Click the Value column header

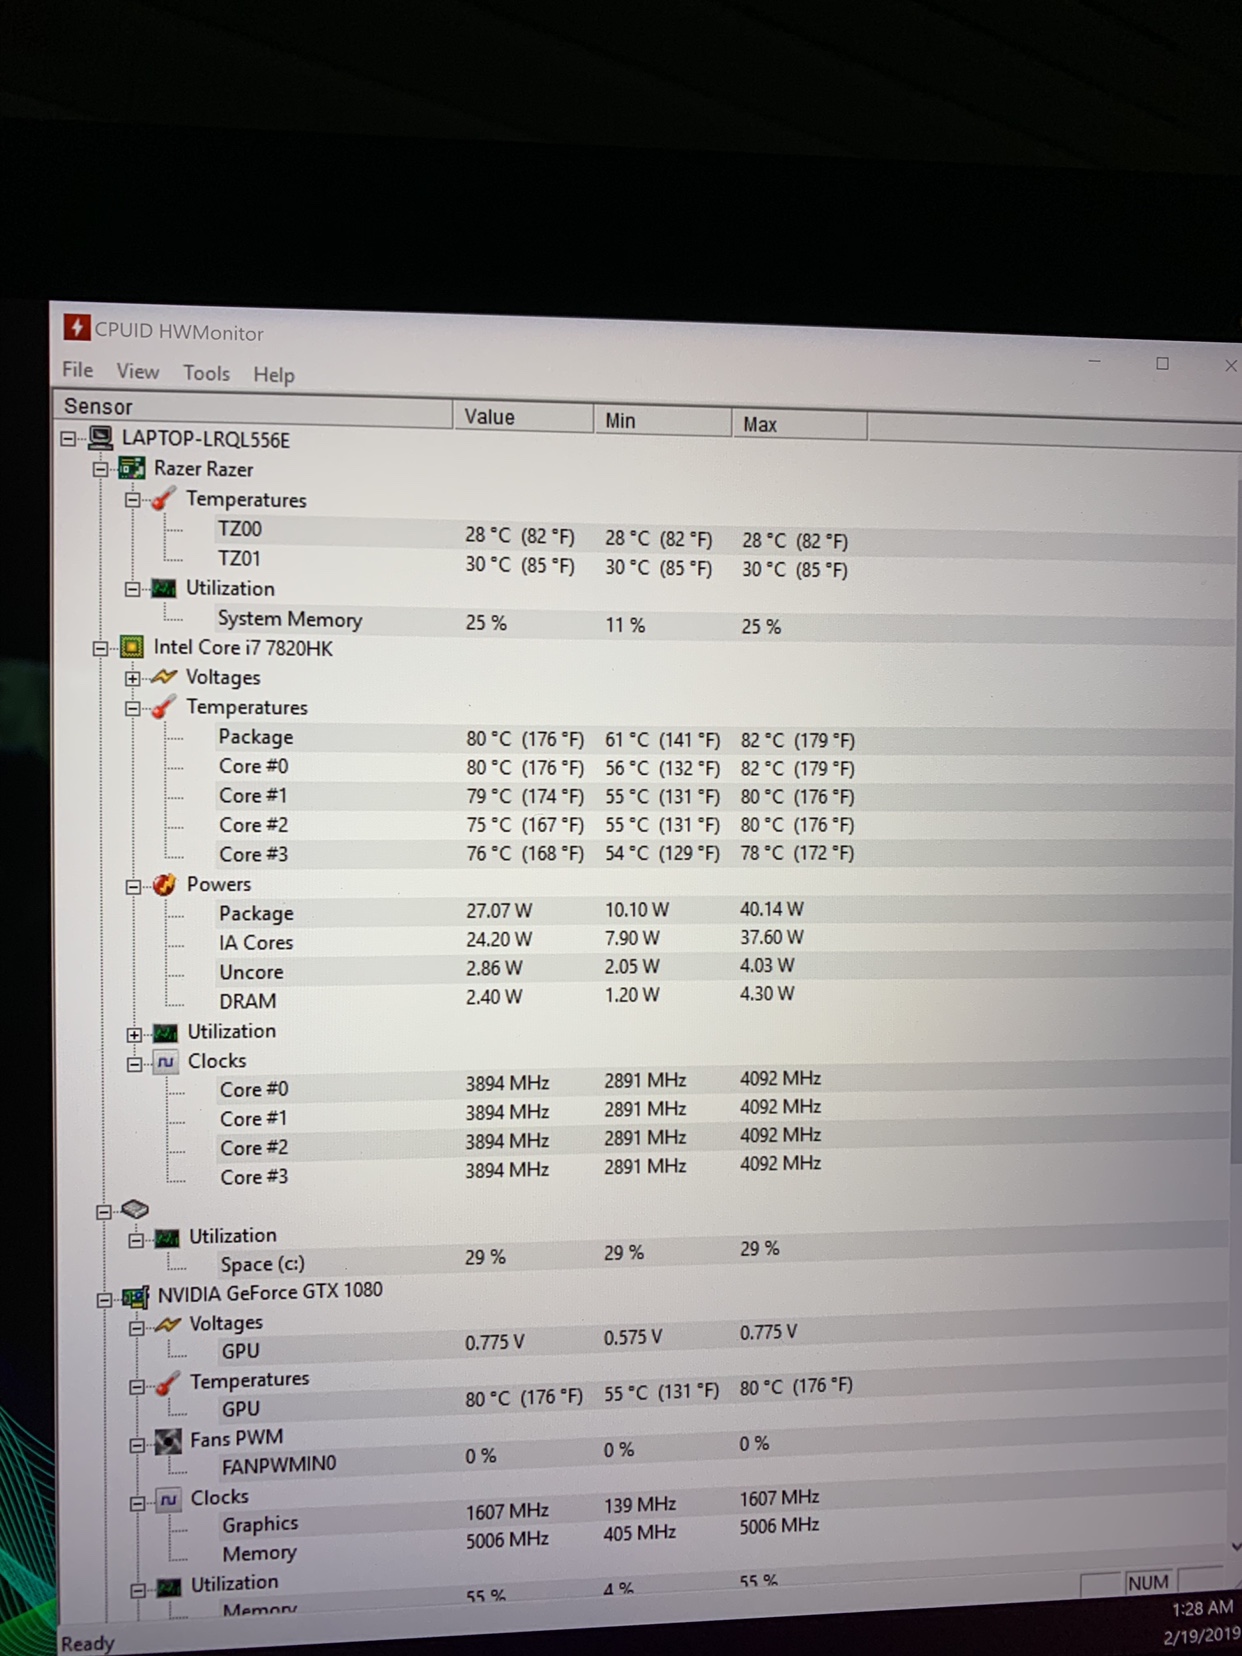tap(522, 417)
